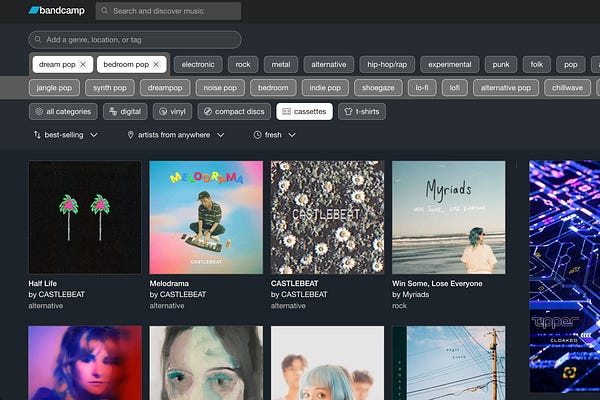Screen dimensions: 600x400
Task: Add the chillwave subgenre tag
Action: 567,88
